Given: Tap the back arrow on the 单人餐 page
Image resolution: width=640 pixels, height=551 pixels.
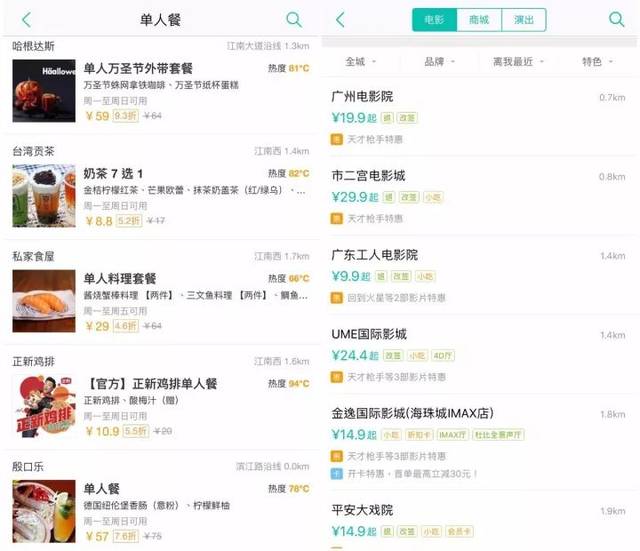Looking at the screenshot, I should [27, 20].
